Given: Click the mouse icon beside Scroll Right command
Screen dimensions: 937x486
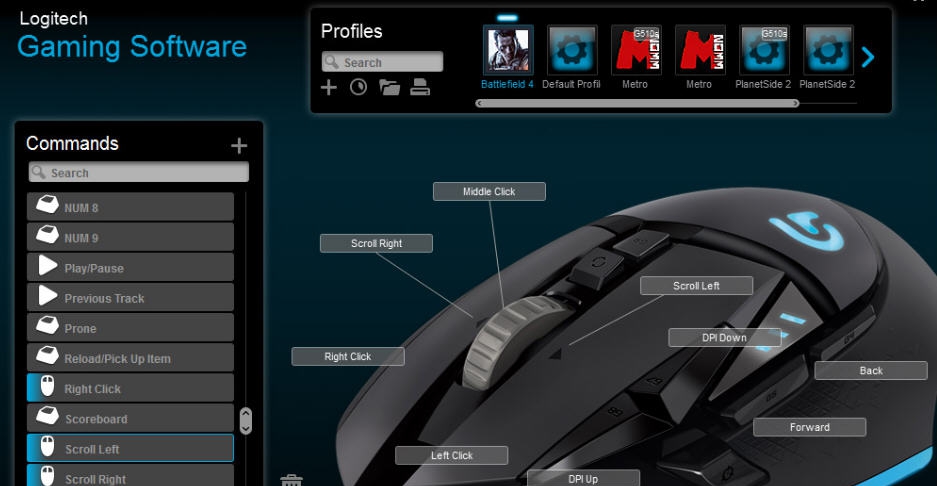Looking at the screenshot, I should (x=47, y=476).
